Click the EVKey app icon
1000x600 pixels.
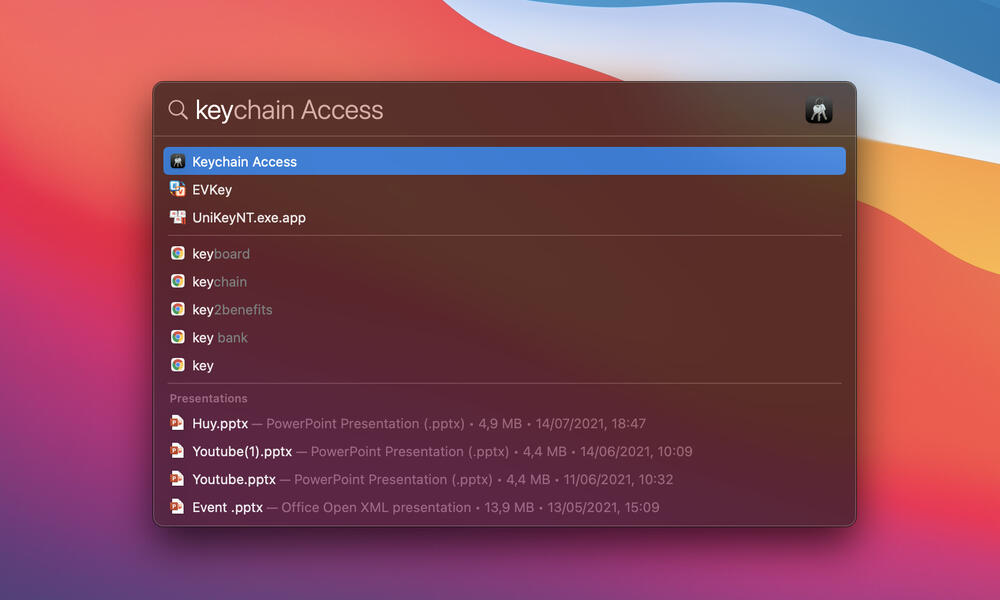pos(178,189)
